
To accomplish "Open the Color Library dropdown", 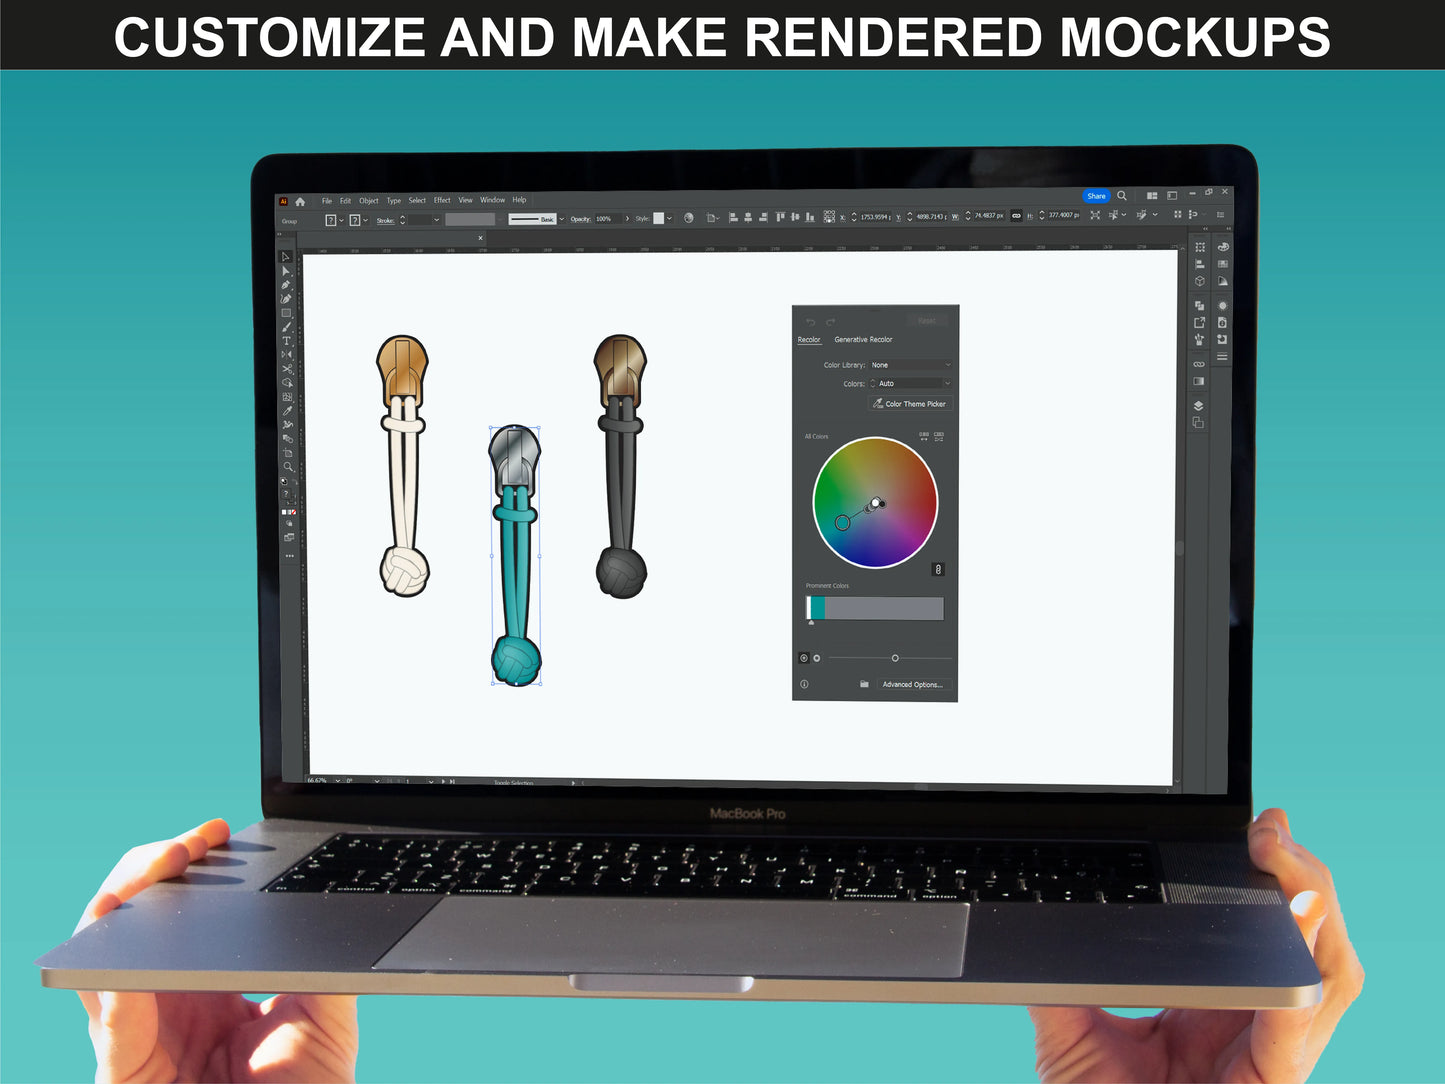I will (909, 365).
